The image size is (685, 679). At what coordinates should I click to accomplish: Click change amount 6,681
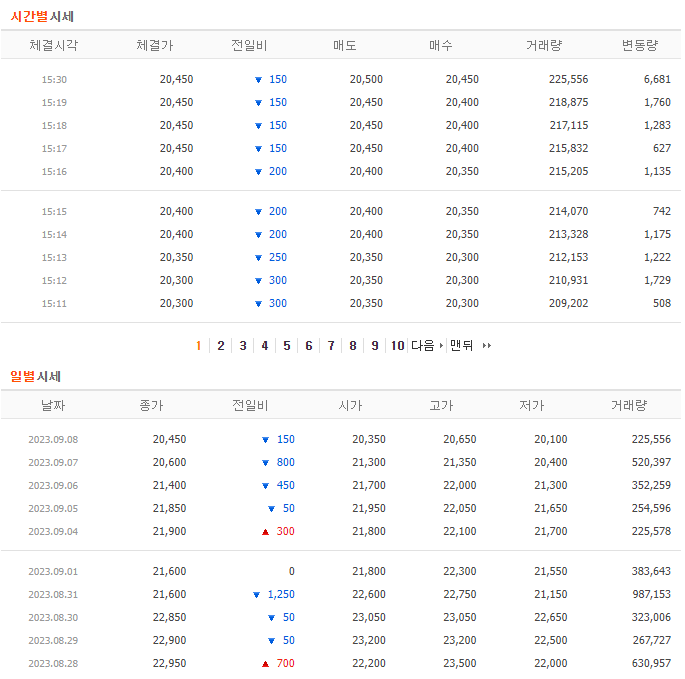tap(657, 79)
